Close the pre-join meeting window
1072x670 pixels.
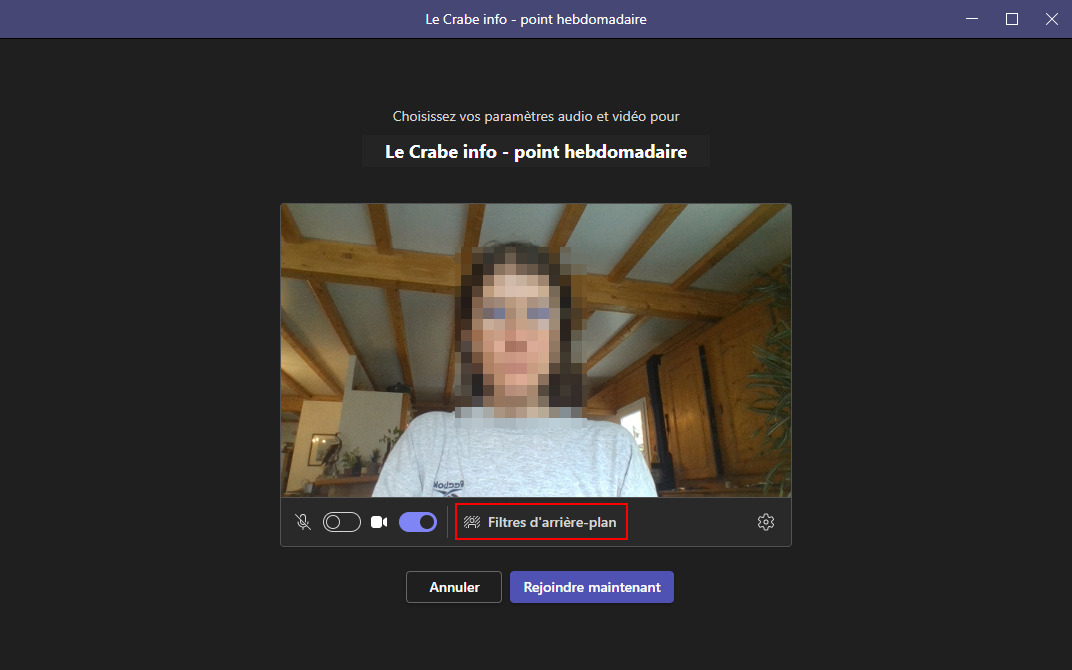(x=1051, y=19)
